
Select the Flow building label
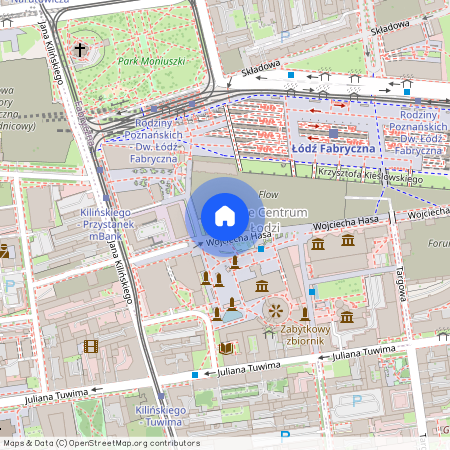pos(268,194)
